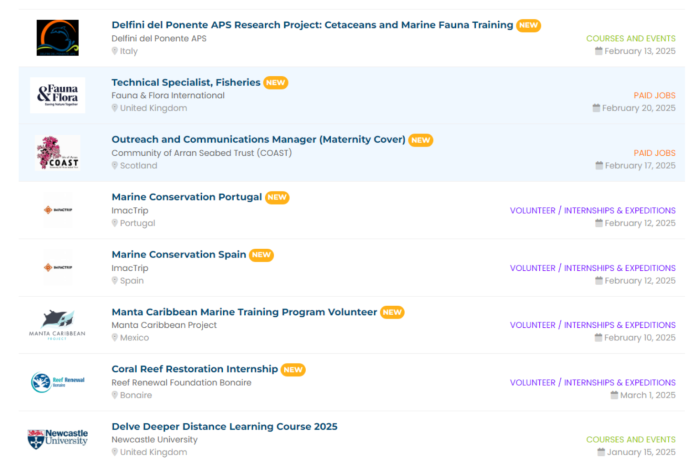The width and height of the screenshot is (700, 467).
Task: Click the Bonaire location pin icon
Action: coord(115,395)
